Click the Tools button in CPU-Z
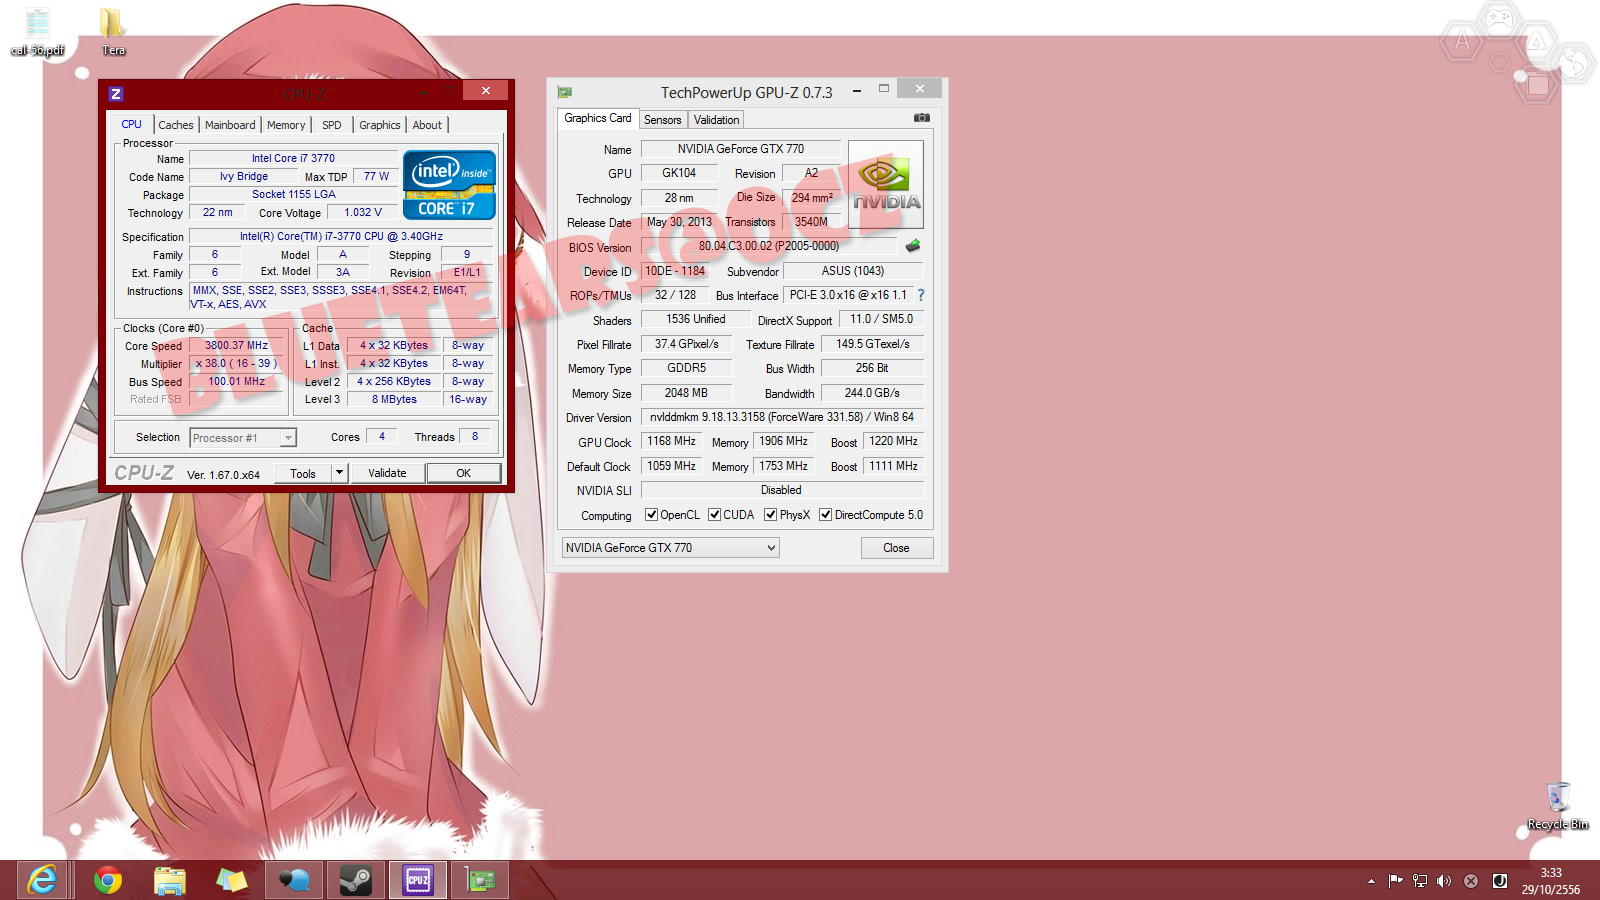The image size is (1600, 900). click(303, 473)
